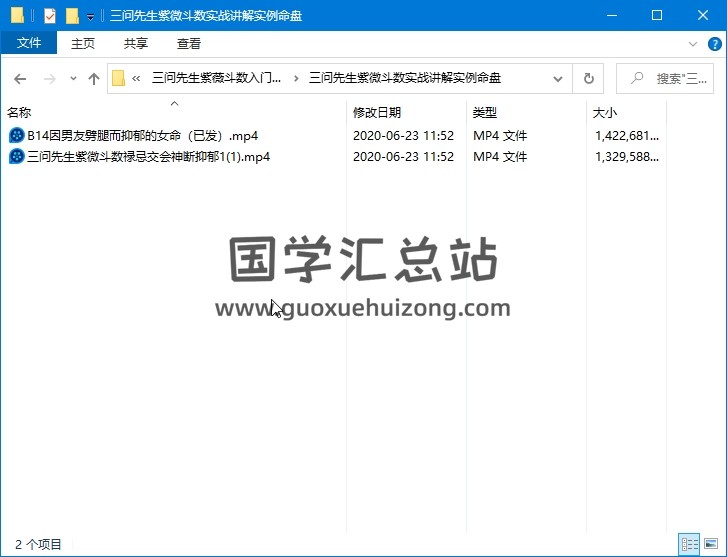Click the date of the 禄忌交会 file row
This screenshot has height=557, width=727.
(x=403, y=156)
